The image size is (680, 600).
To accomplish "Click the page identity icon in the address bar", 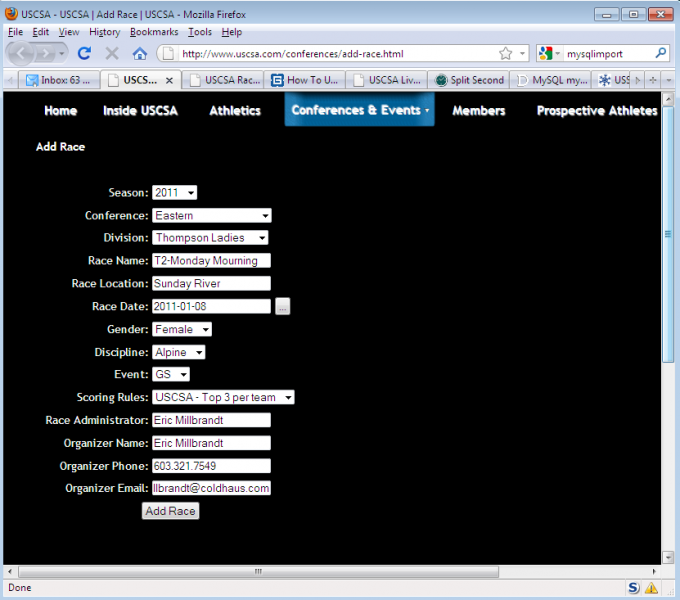I will [168, 53].
